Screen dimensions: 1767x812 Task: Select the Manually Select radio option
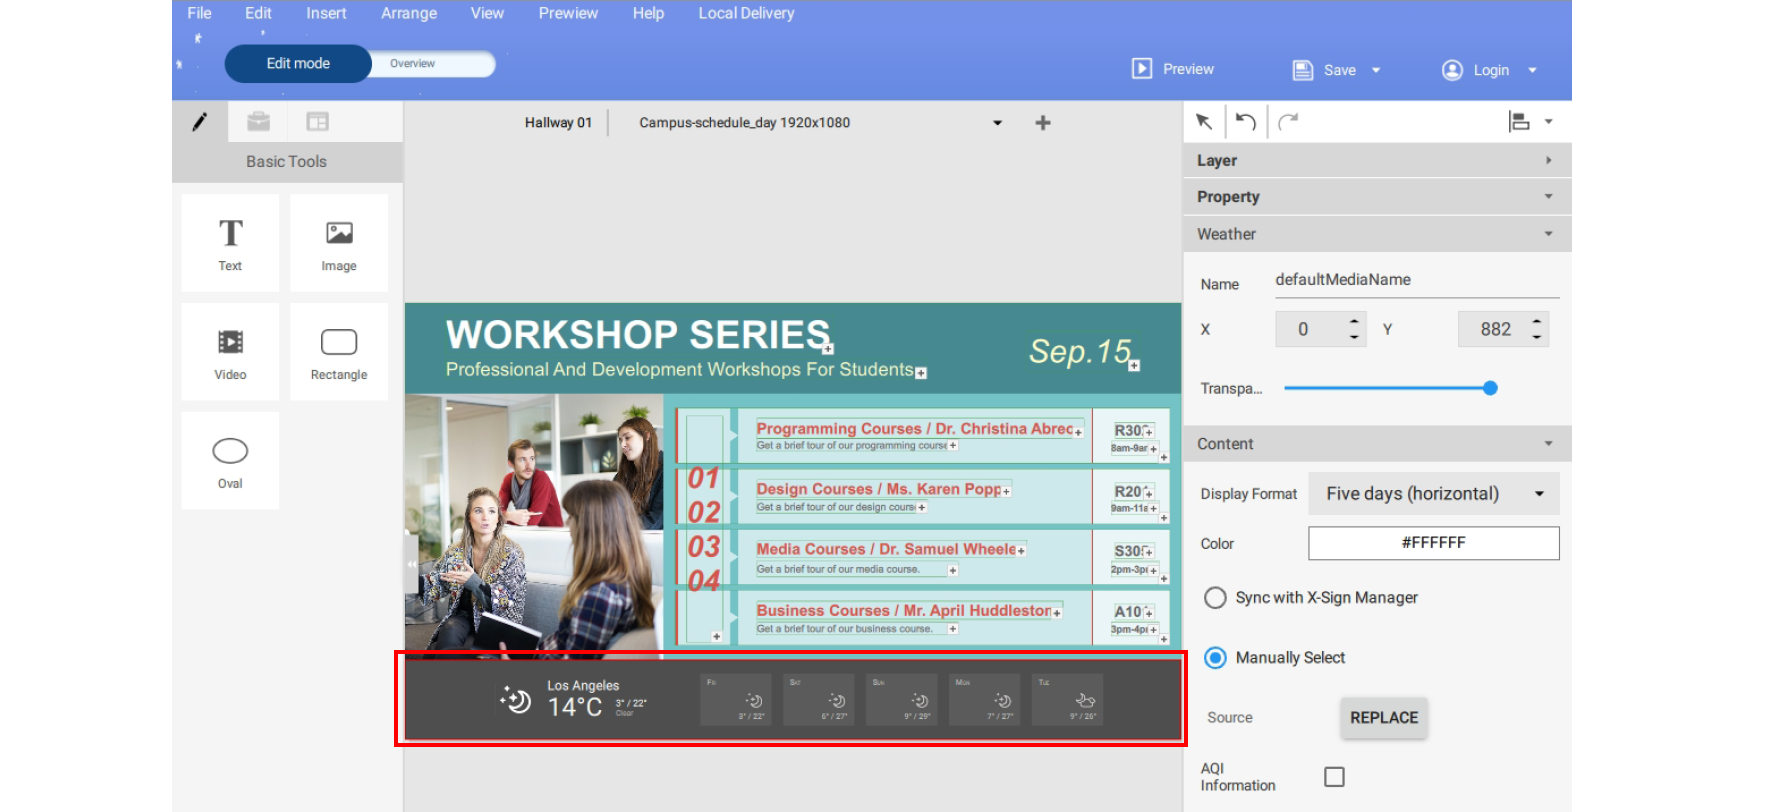click(x=1215, y=658)
